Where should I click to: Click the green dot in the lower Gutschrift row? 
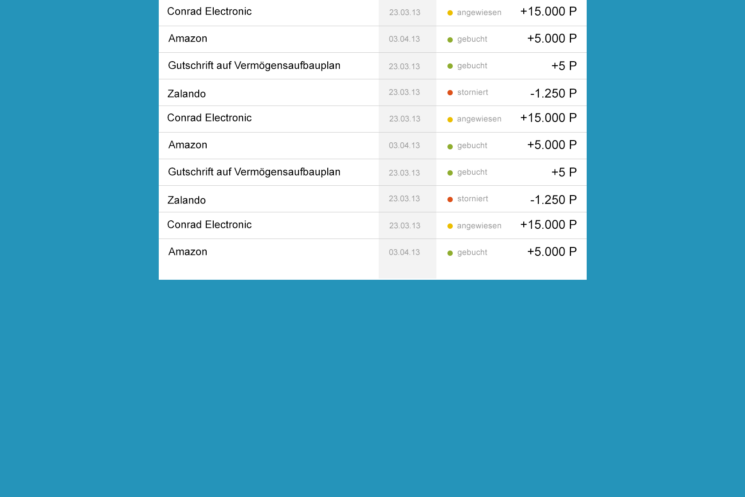click(x=450, y=173)
